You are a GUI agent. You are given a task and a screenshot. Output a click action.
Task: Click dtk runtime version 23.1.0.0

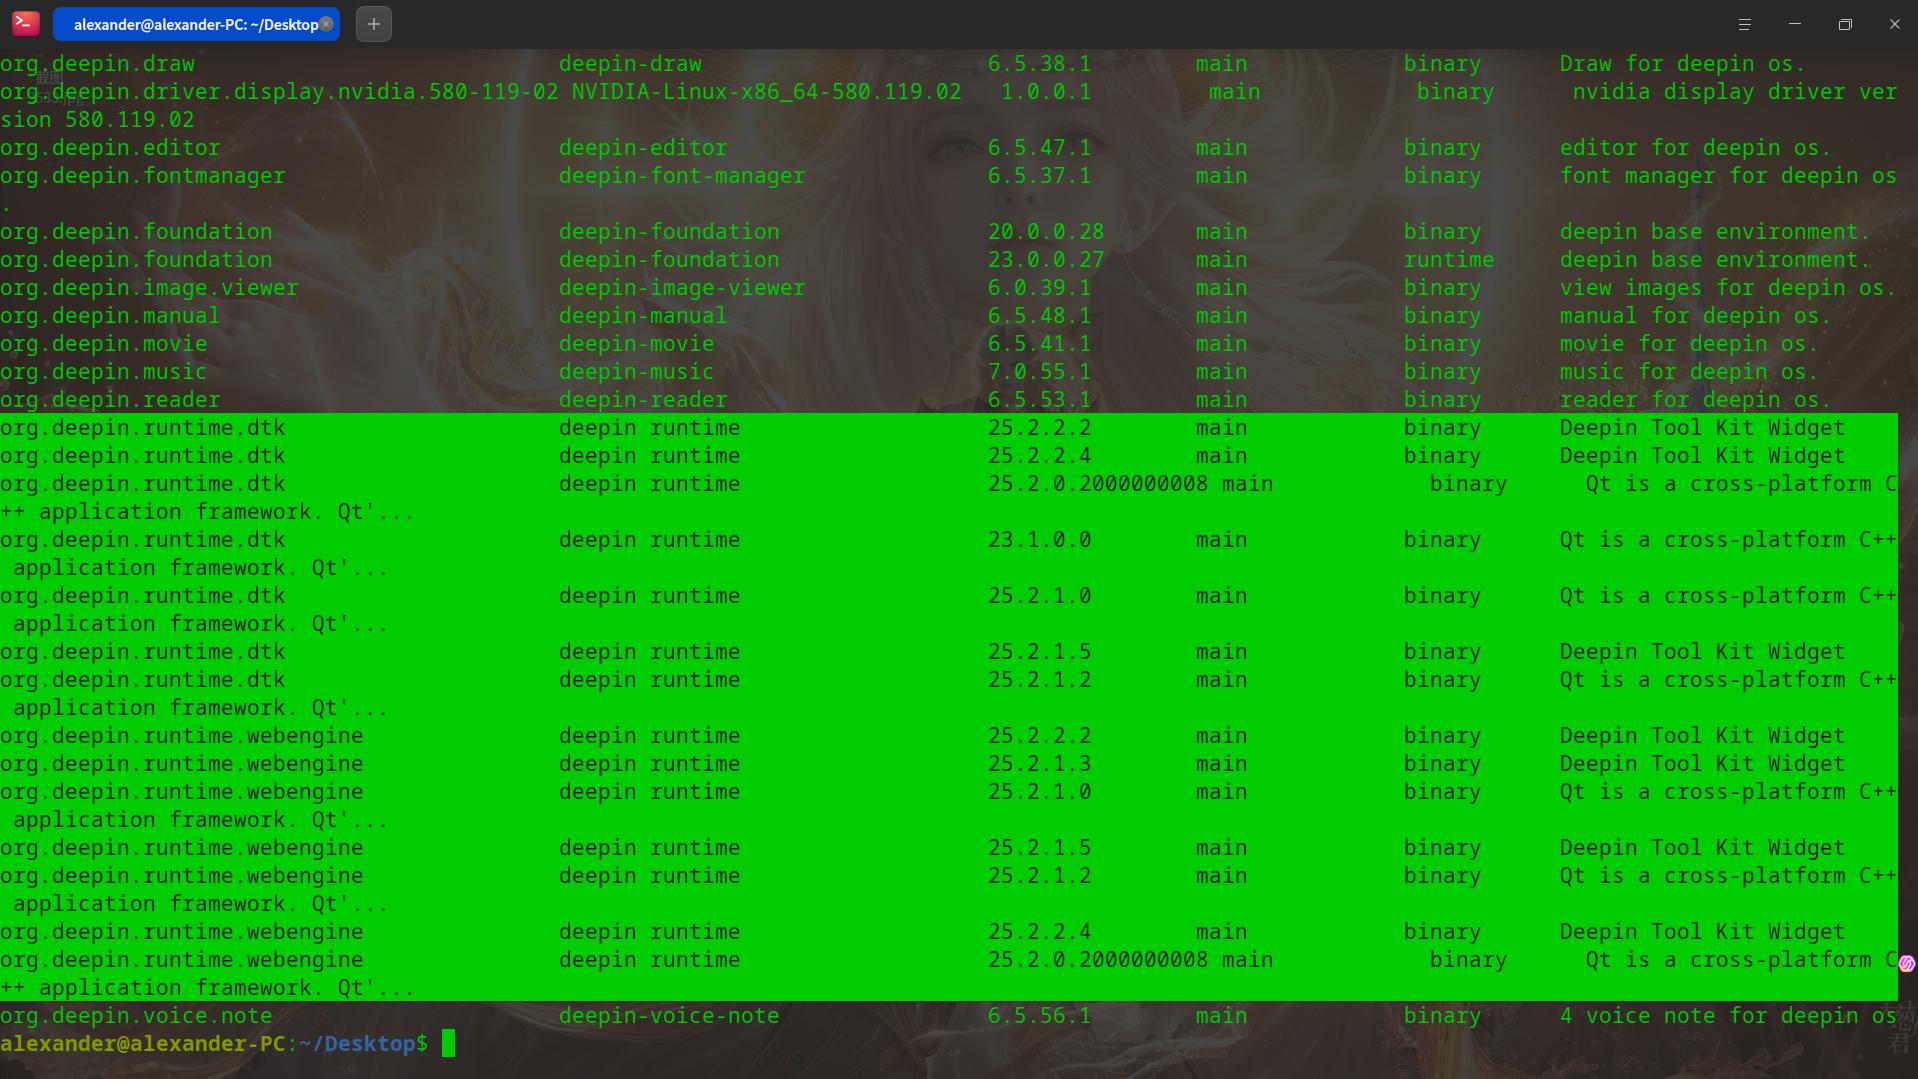pos(1039,540)
